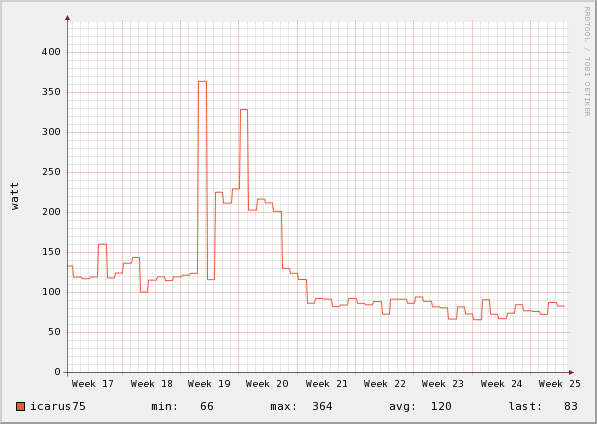
Task: Click the avg value 120
Action: click(441, 406)
